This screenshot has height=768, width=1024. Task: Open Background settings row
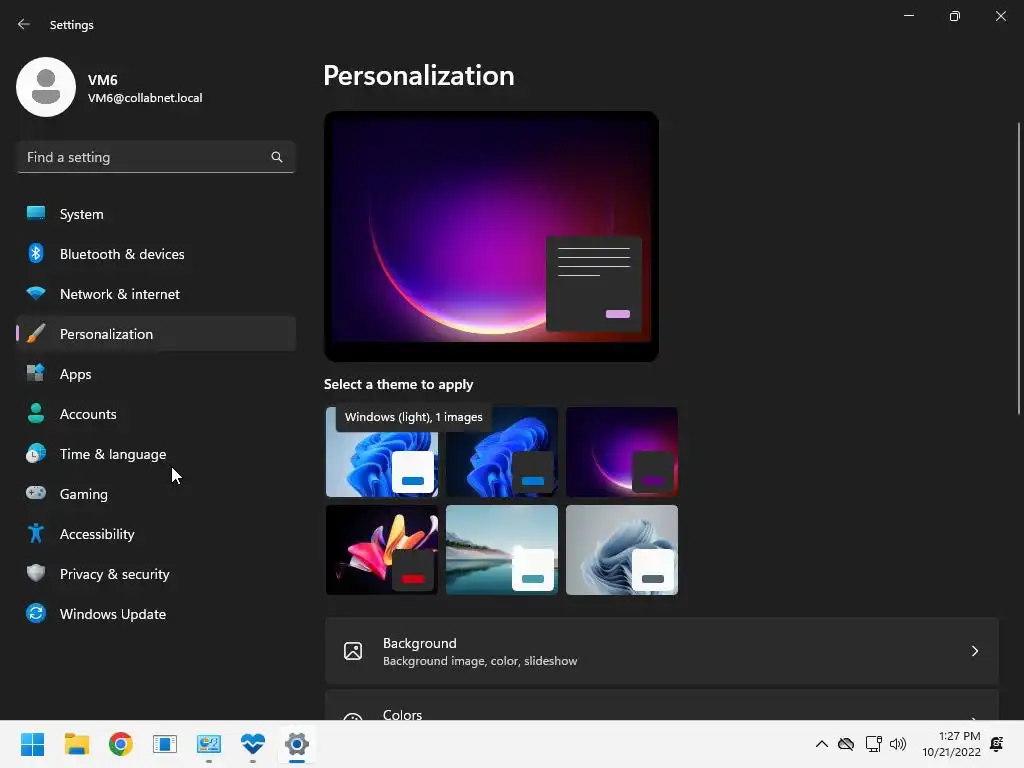(x=662, y=651)
